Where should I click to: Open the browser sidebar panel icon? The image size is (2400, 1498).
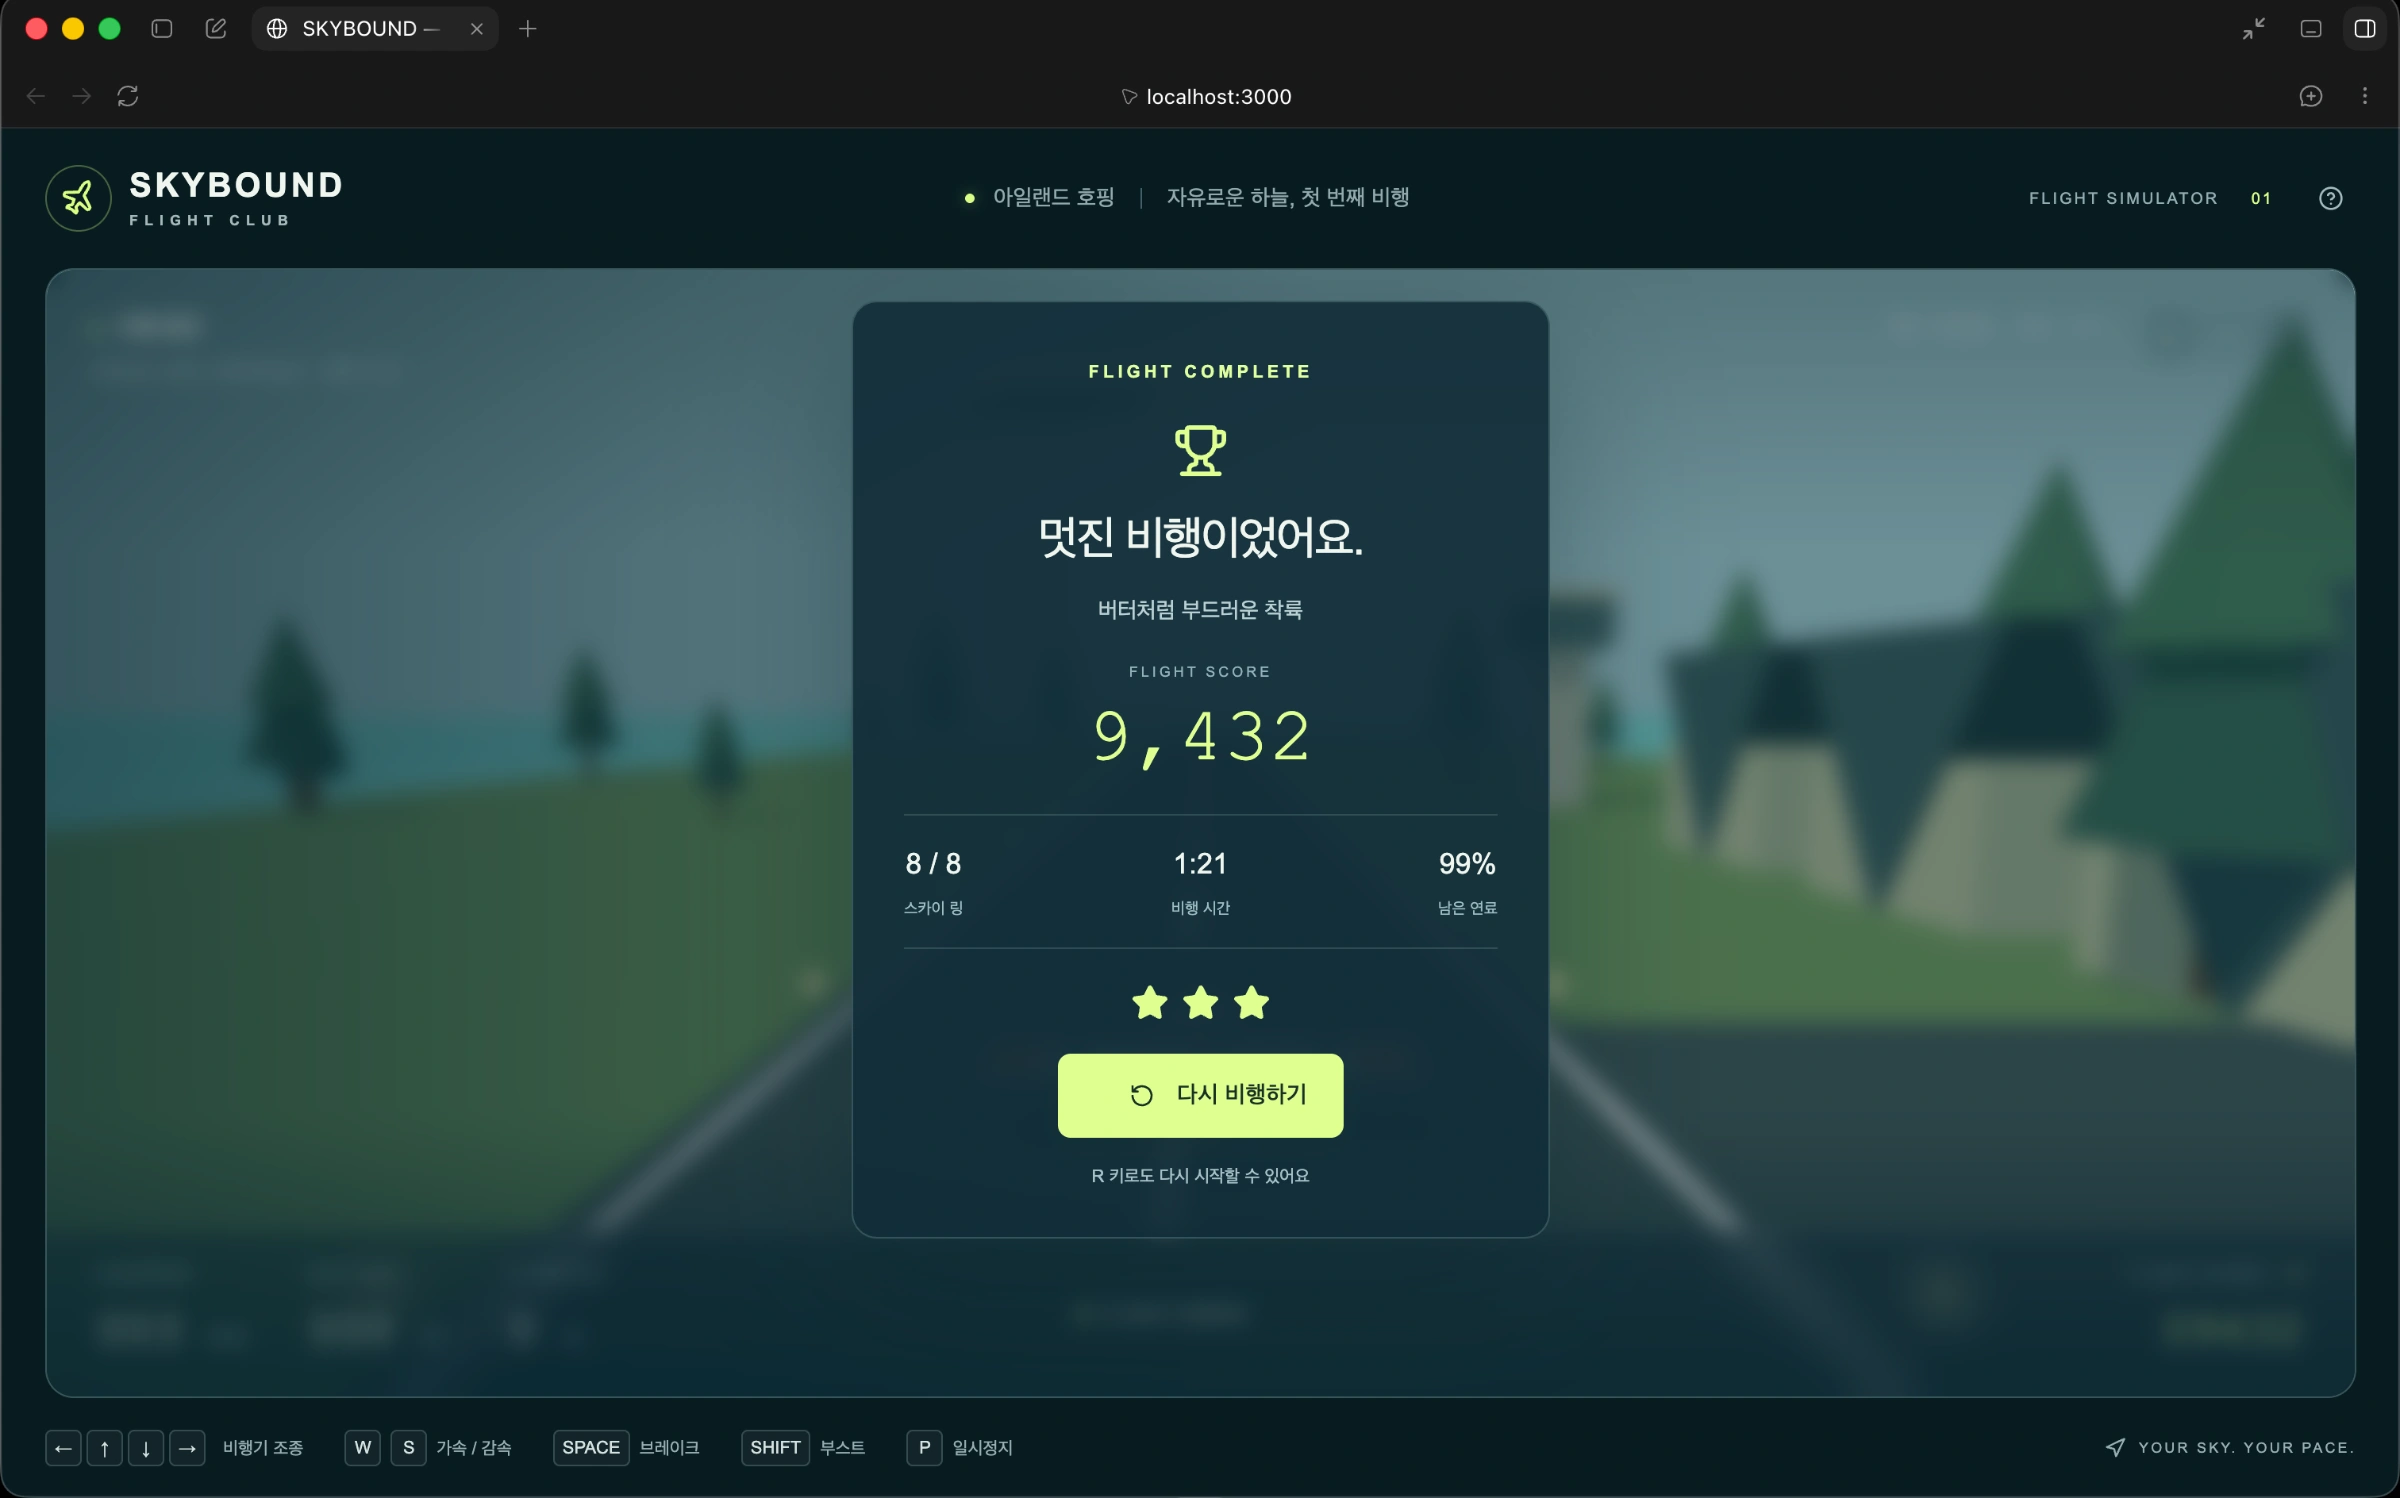pyautogui.click(x=162, y=29)
